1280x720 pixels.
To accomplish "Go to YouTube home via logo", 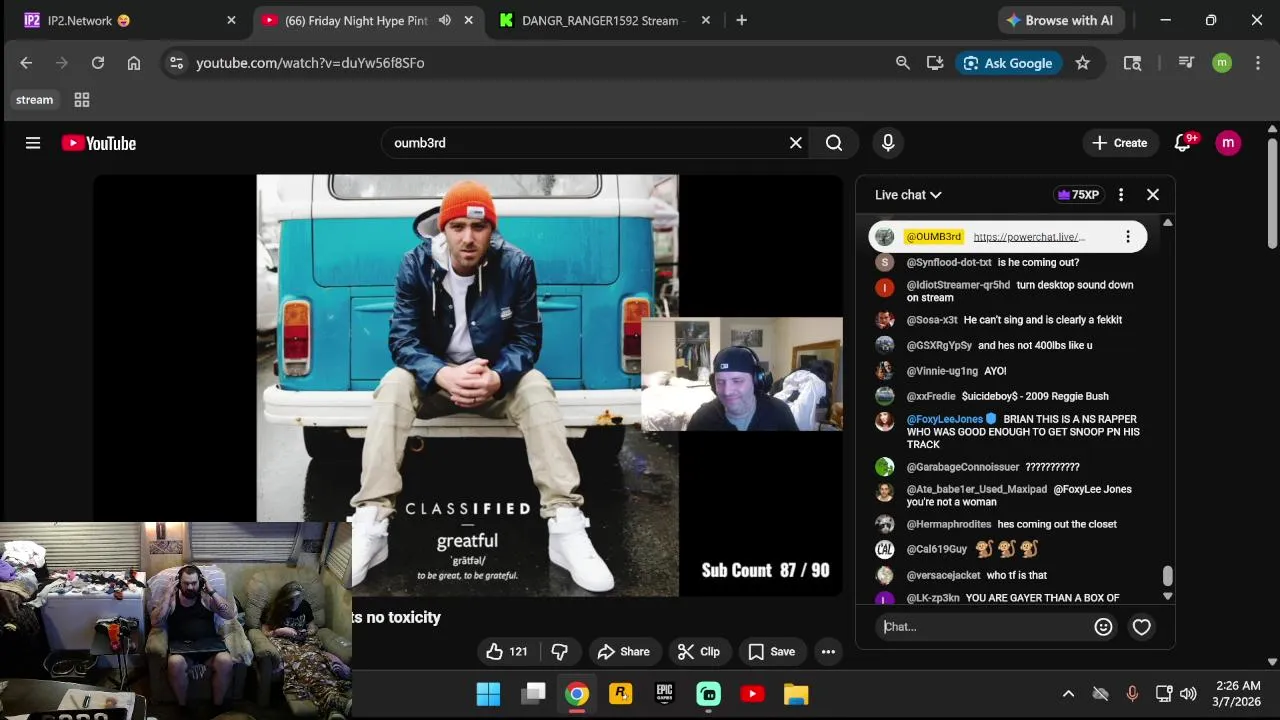I will 99,143.
